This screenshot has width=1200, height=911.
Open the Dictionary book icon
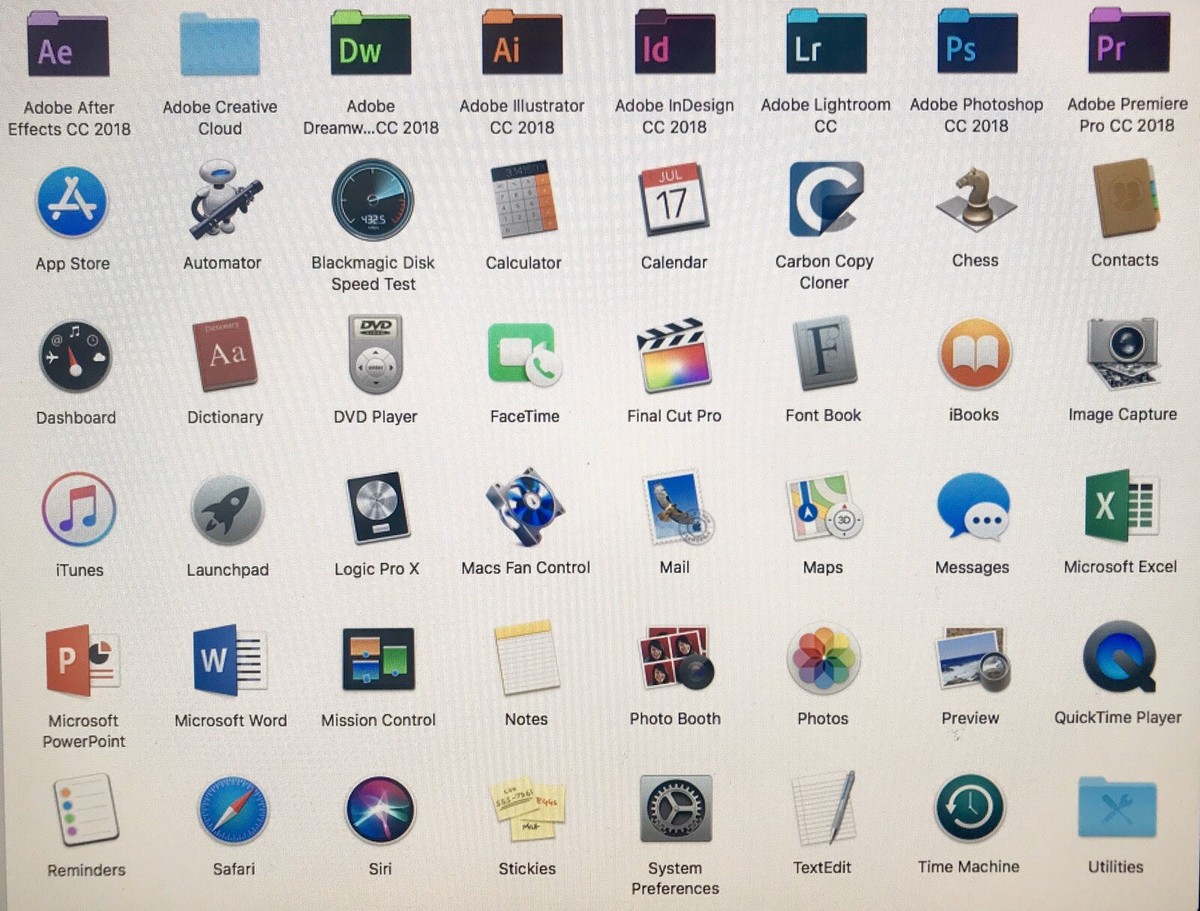pyautogui.click(x=225, y=354)
